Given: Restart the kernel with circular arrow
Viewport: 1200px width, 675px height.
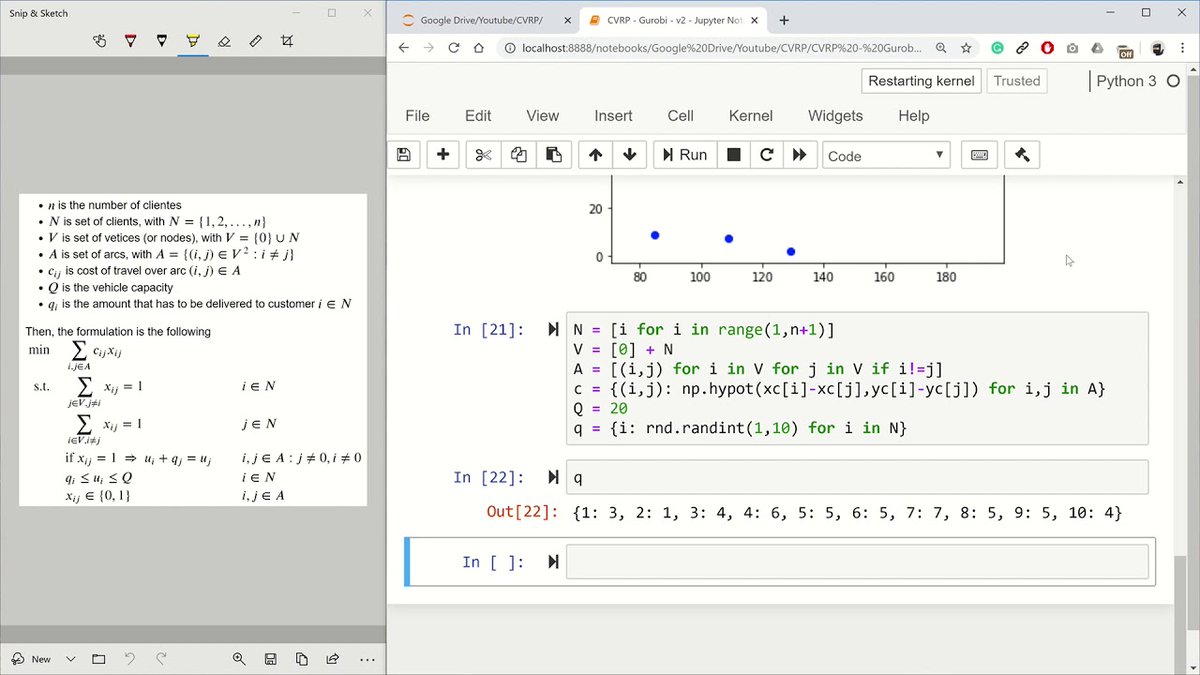Looking at the screenshot, I should (767, 155).
